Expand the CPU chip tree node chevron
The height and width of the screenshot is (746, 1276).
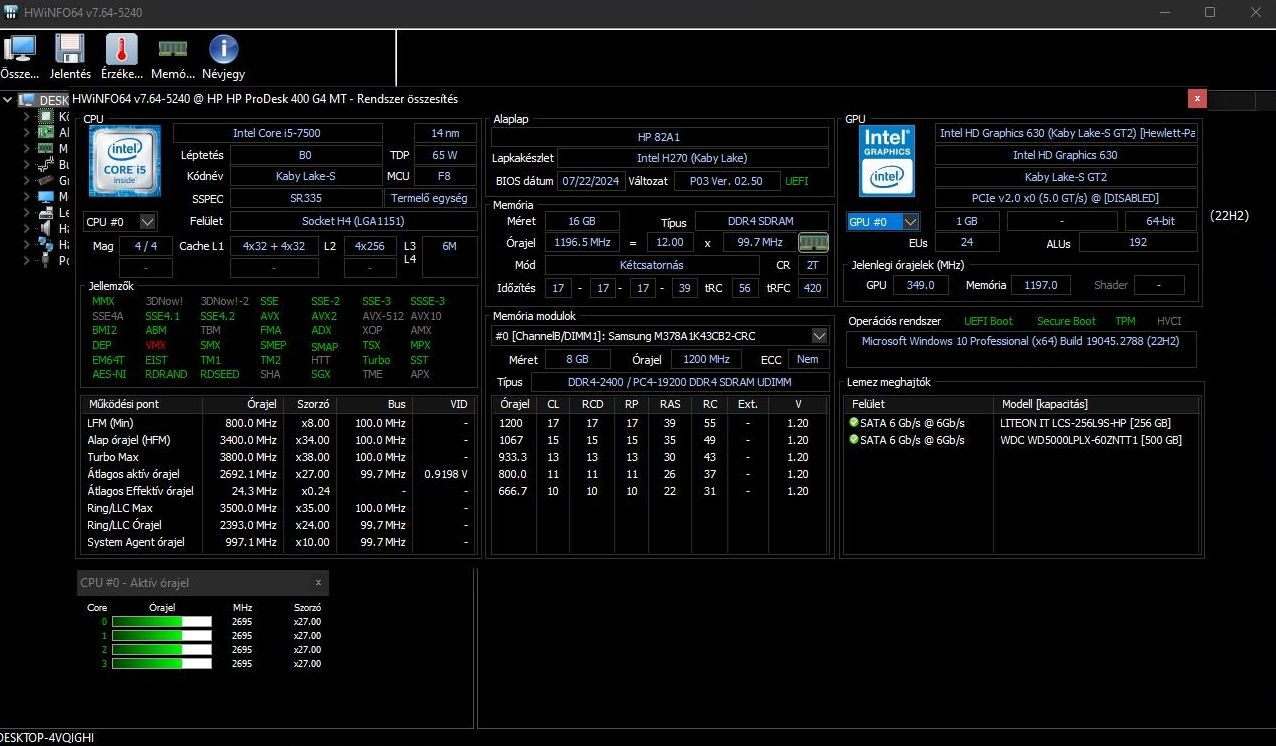(28, 116)
